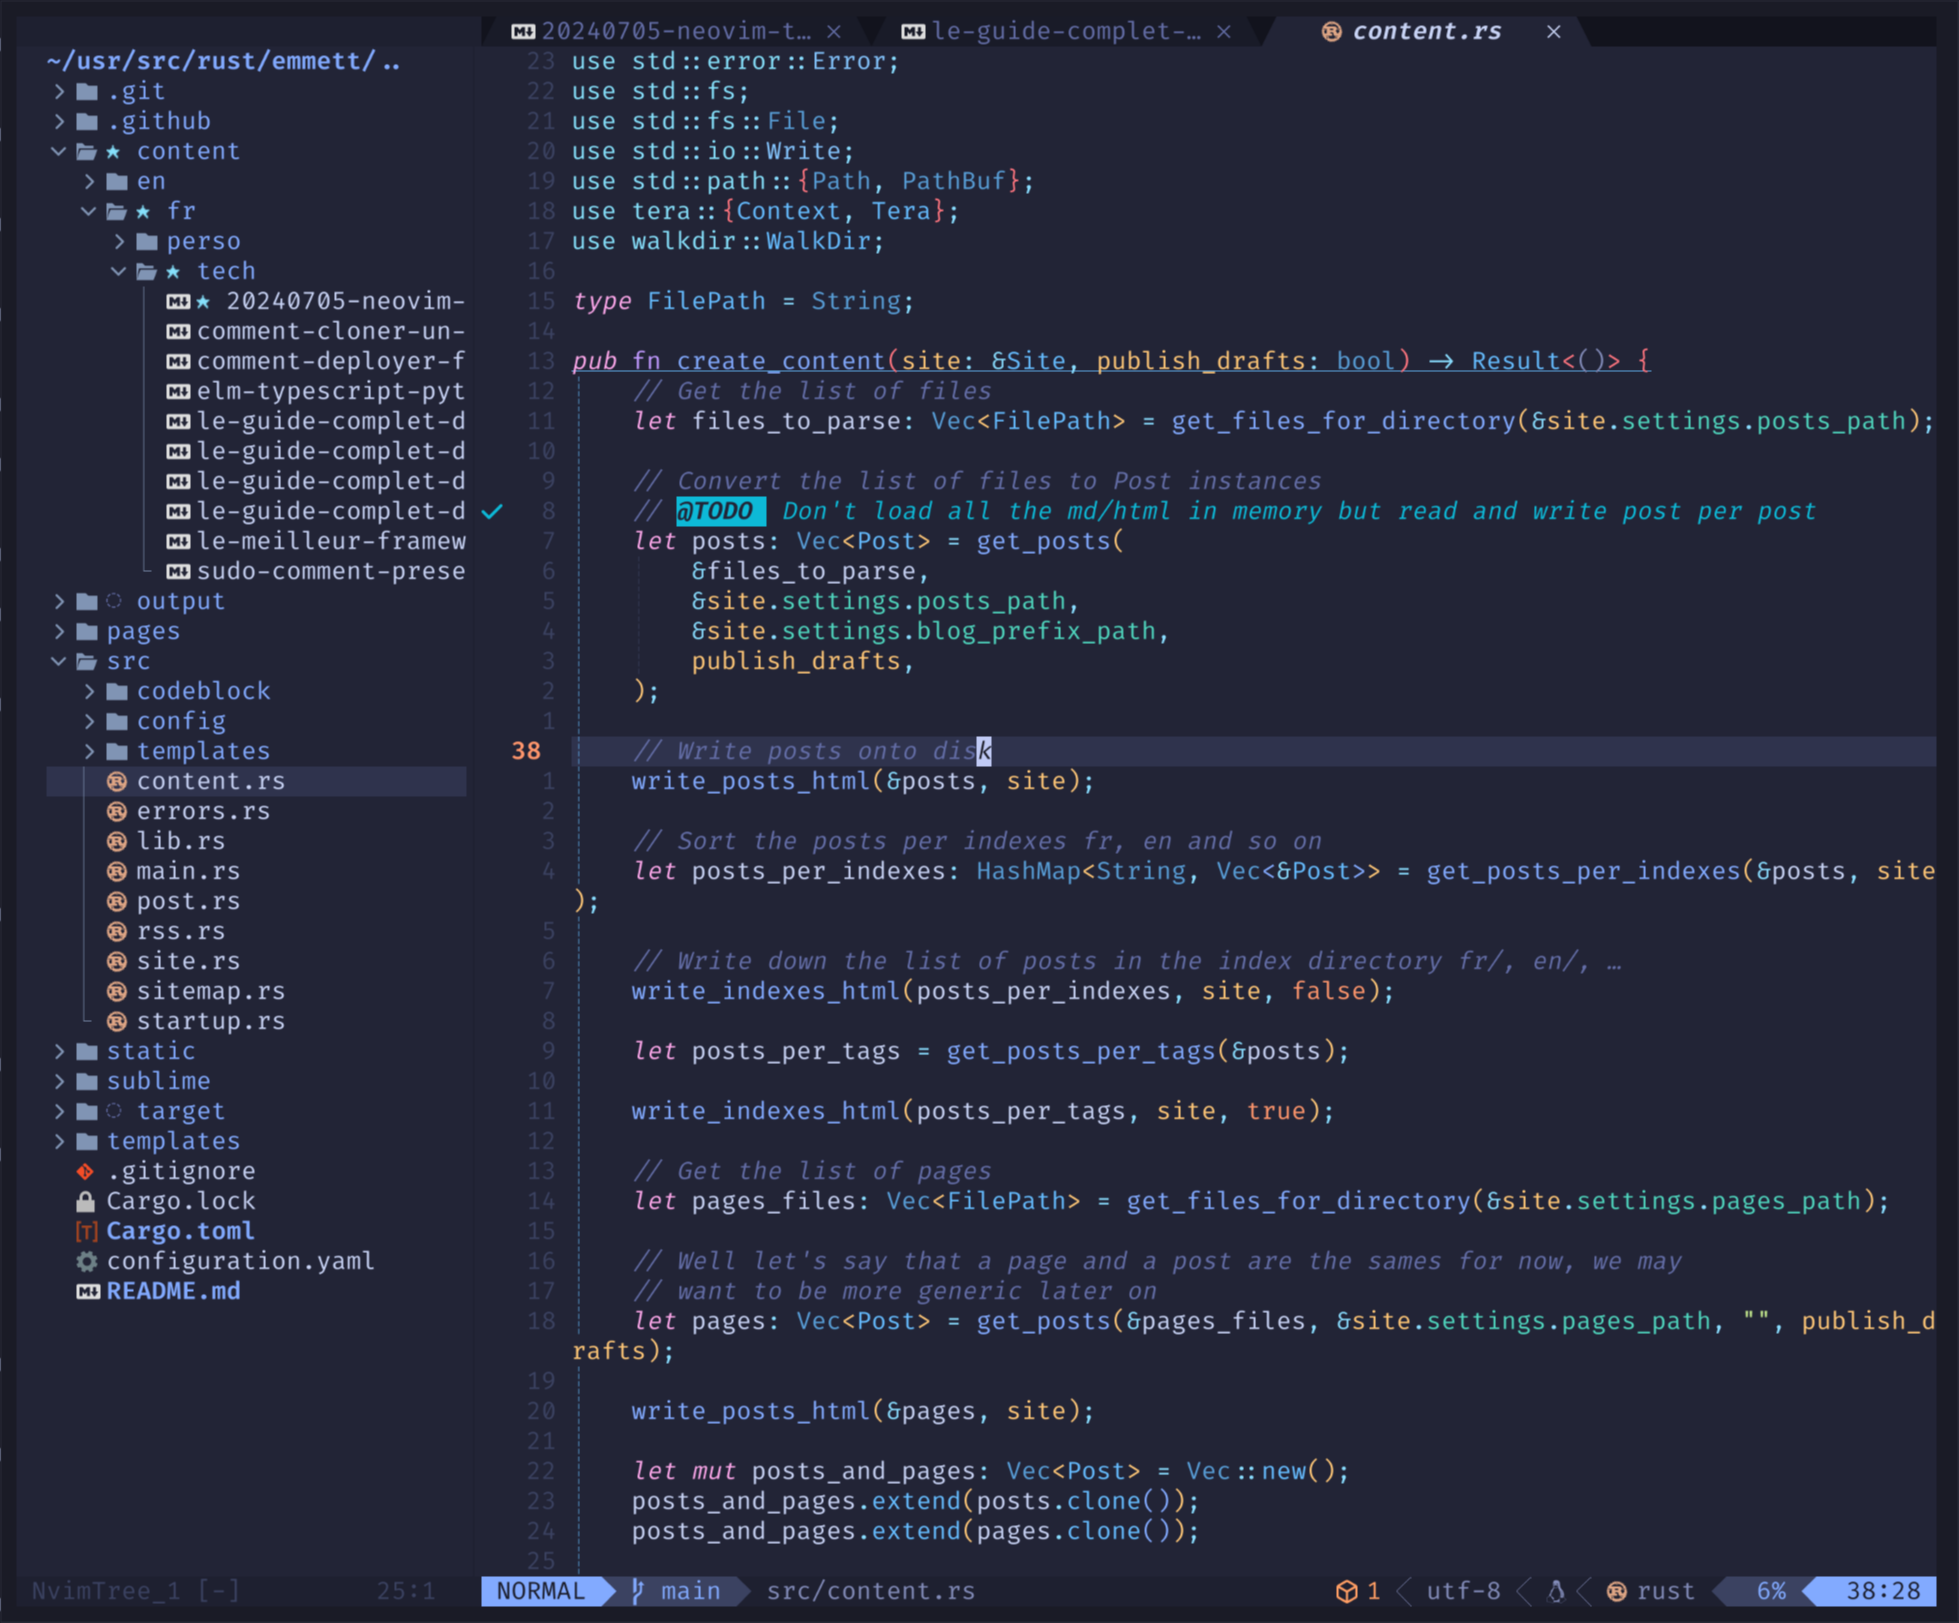Select the content.rs tab
The width and height of the screenshot is (1959, 1623).
(x=1426, y=31)
